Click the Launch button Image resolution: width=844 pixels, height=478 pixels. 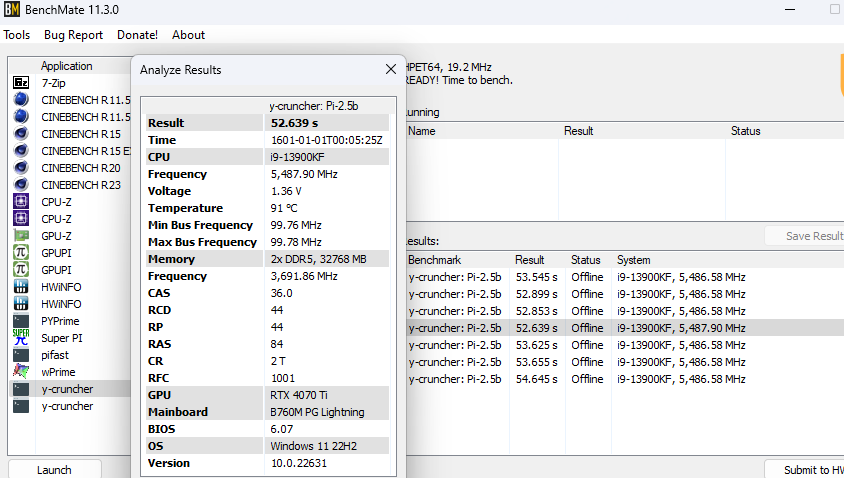[54, 469]
